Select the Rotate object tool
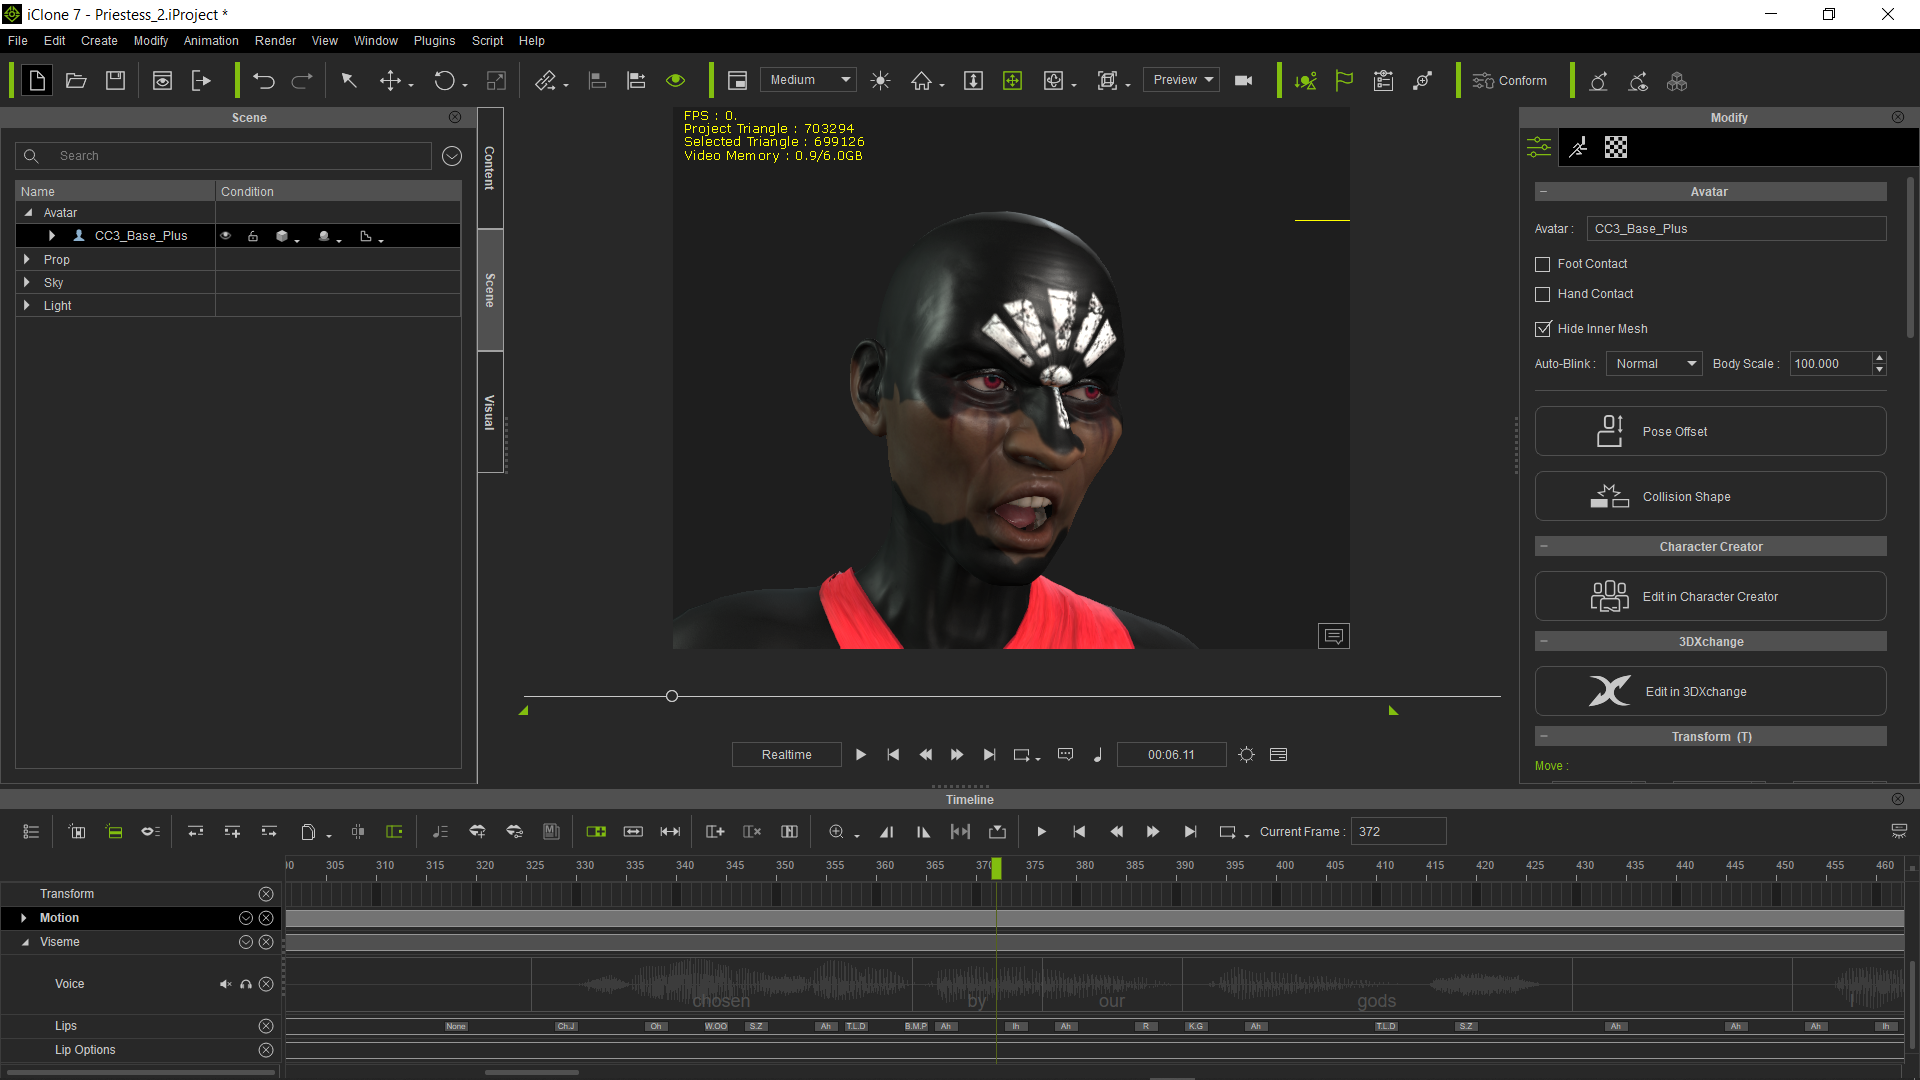This screenshot has height=1080, width=1920. [444, 81]
